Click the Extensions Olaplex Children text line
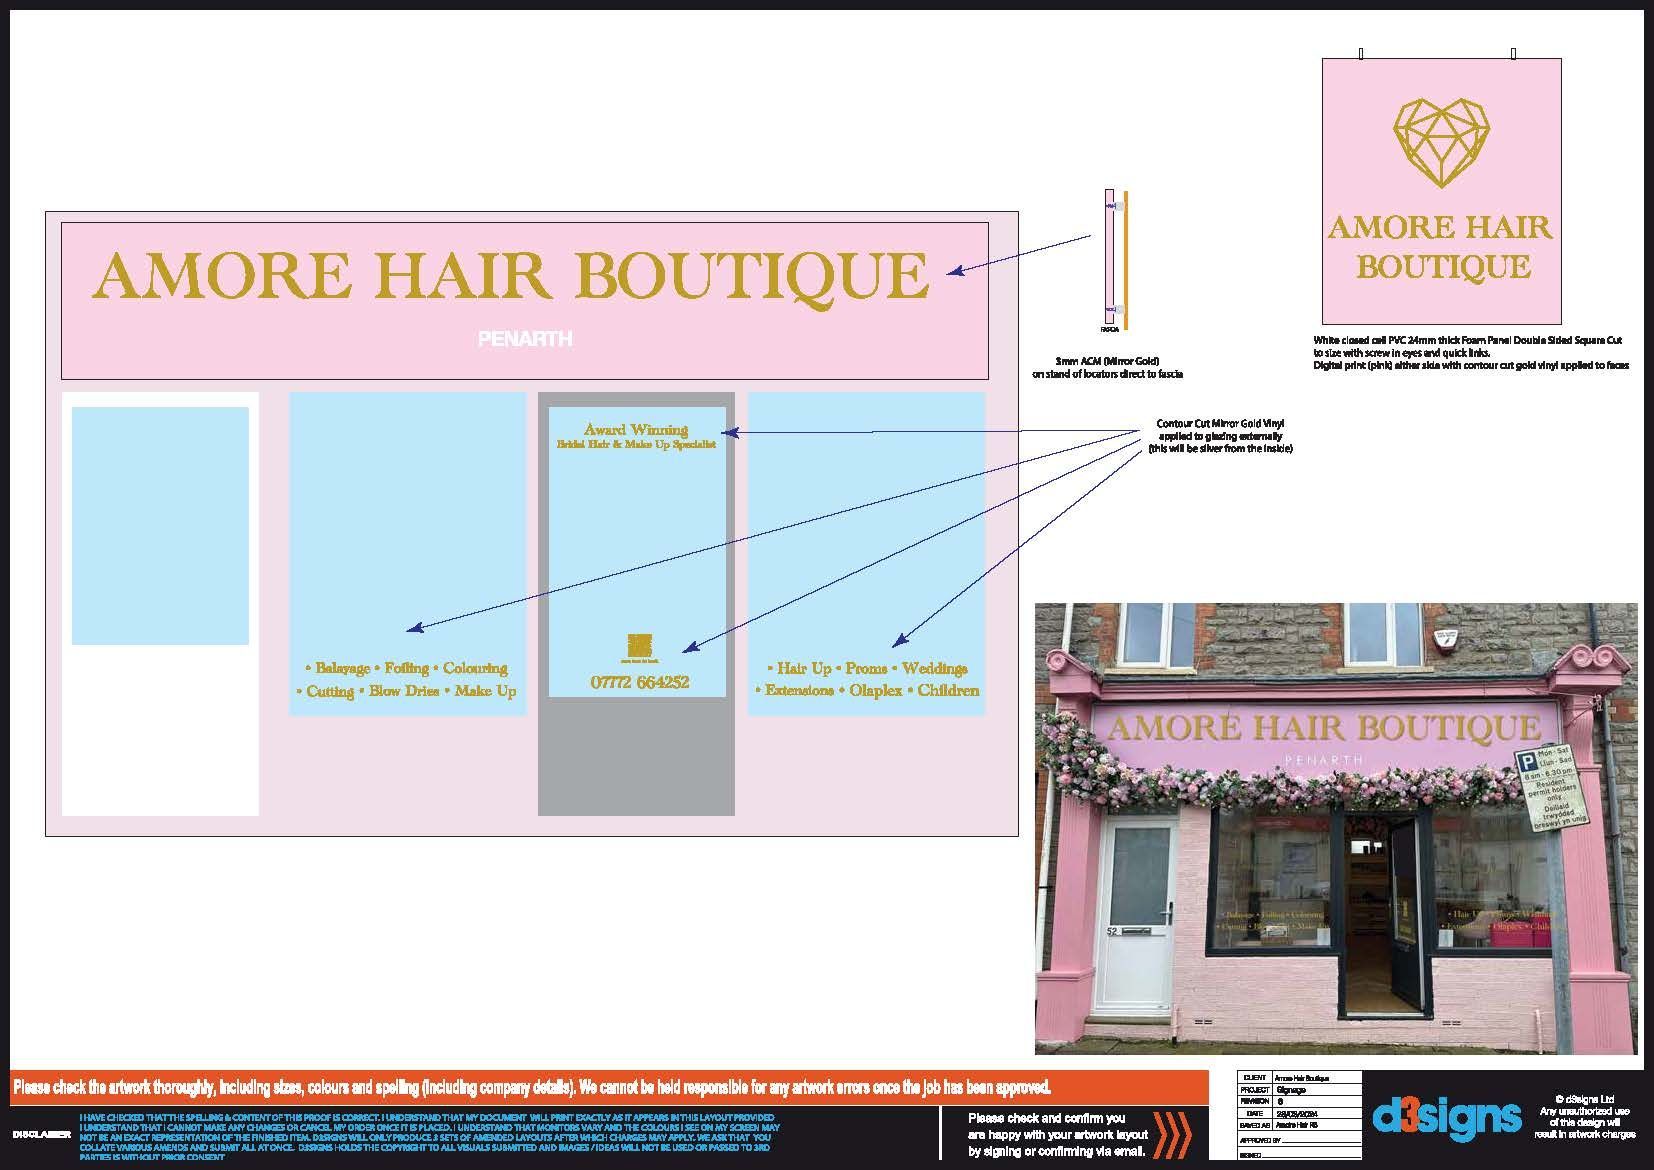 pos(866,690)
